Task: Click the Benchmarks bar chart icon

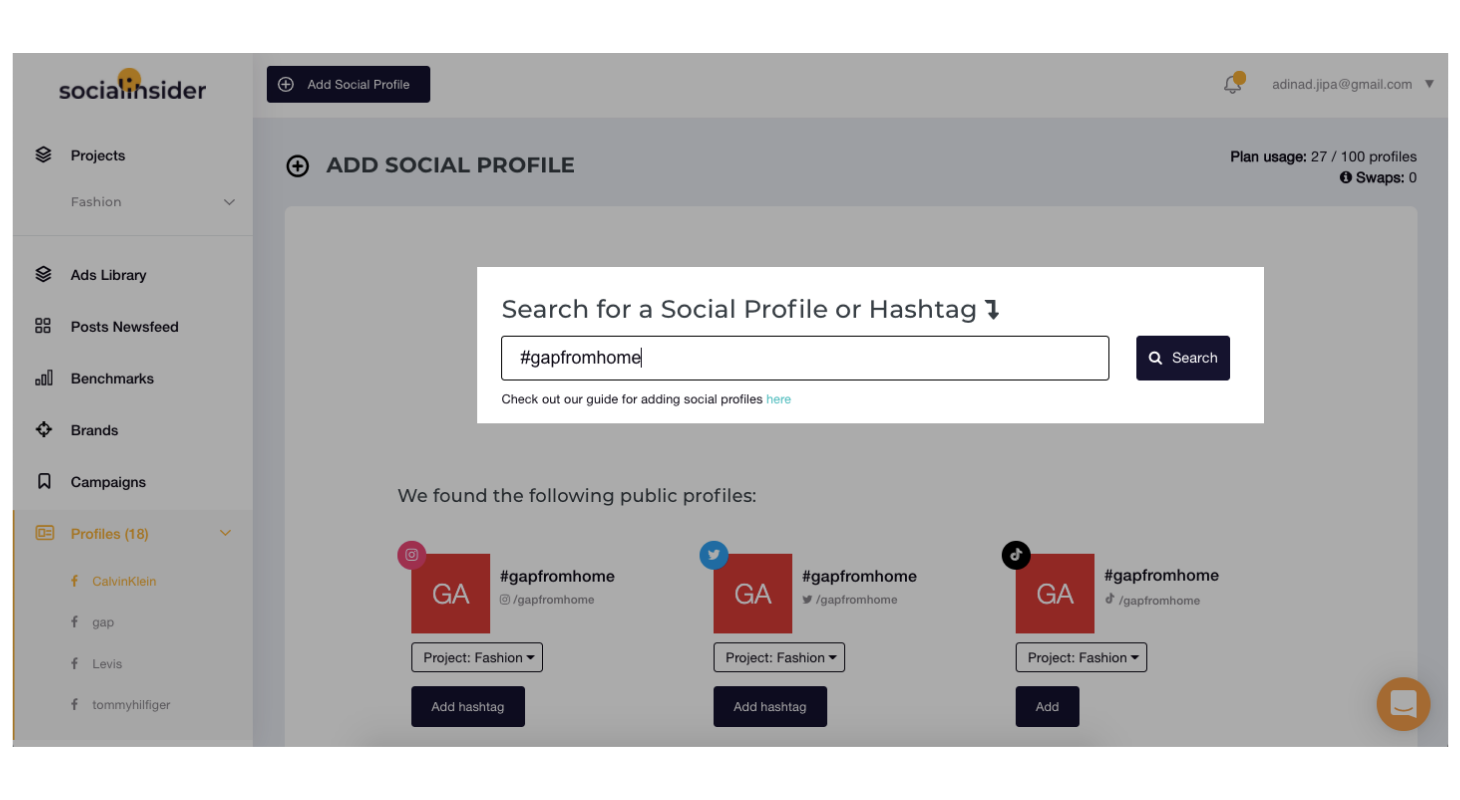Action: (x=43, y=378)
